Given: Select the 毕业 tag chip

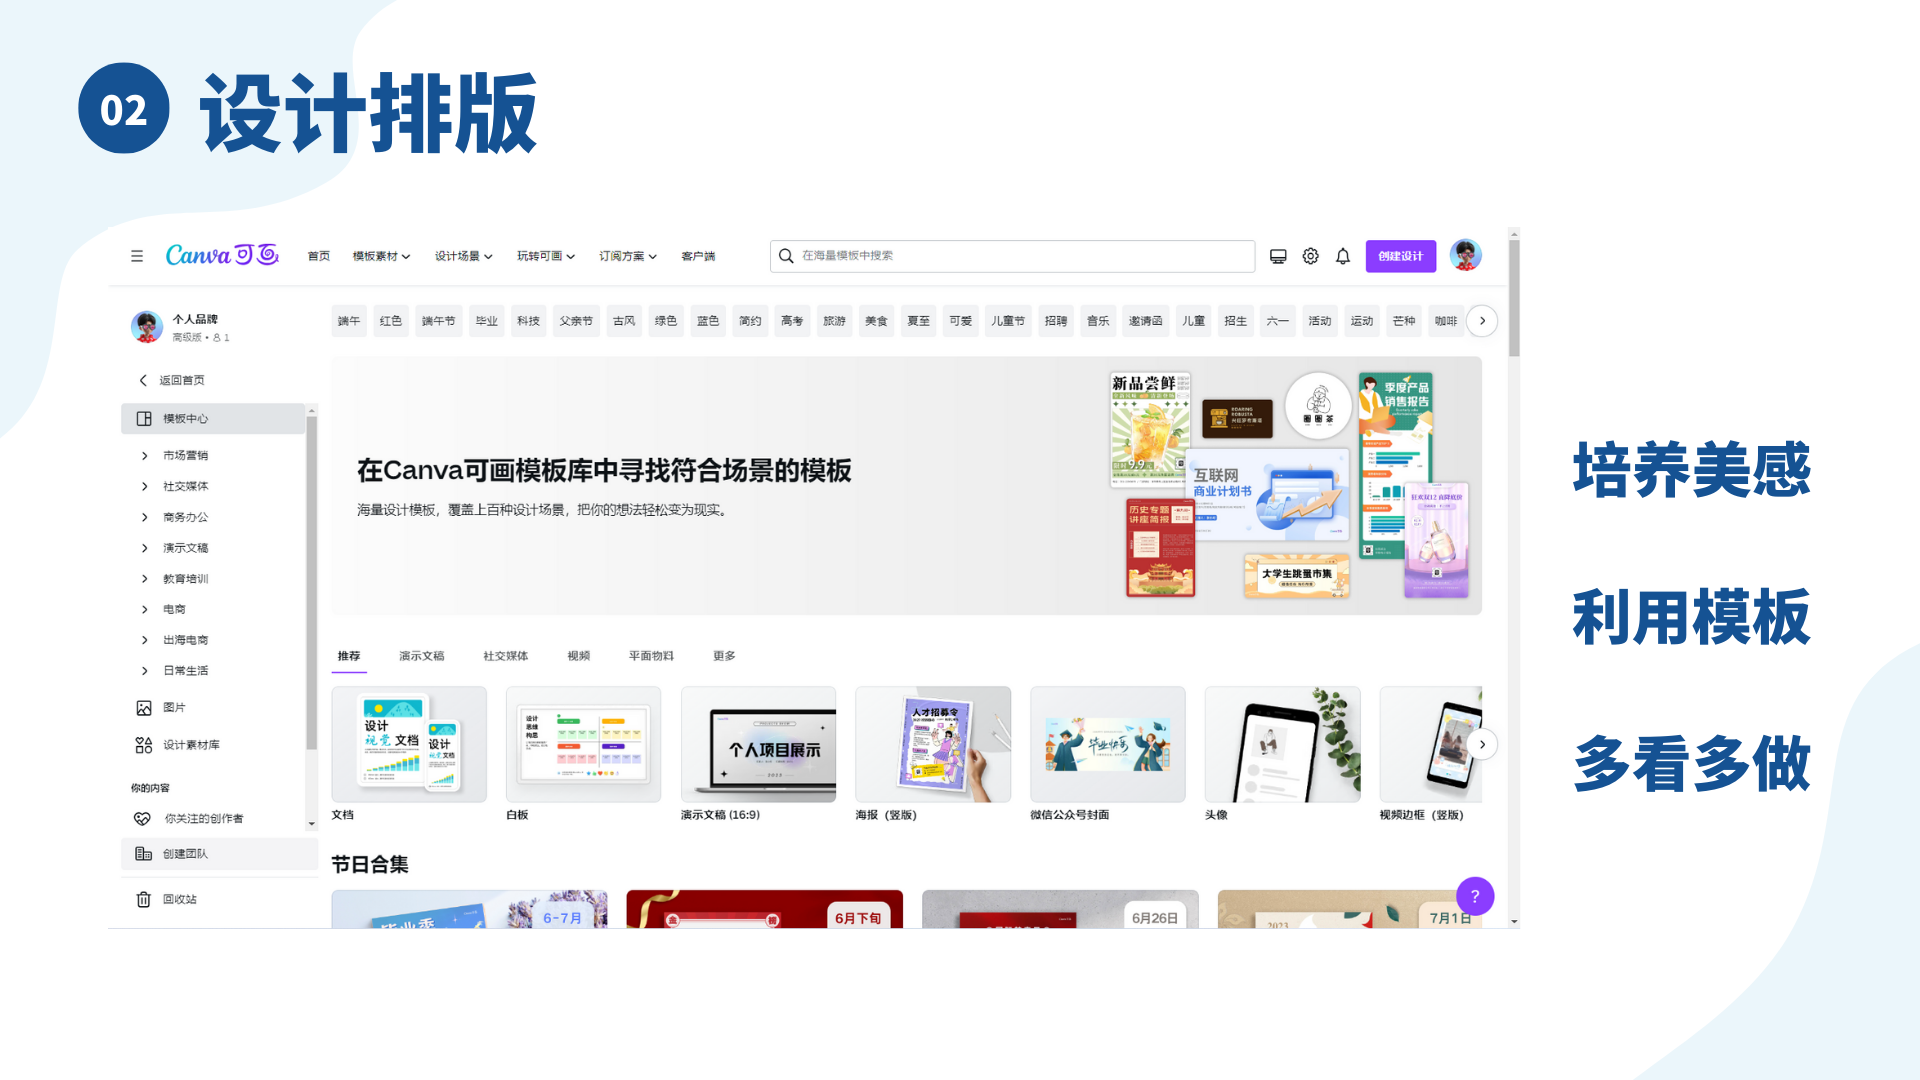Looking at the screenshot, I should 486,321.
